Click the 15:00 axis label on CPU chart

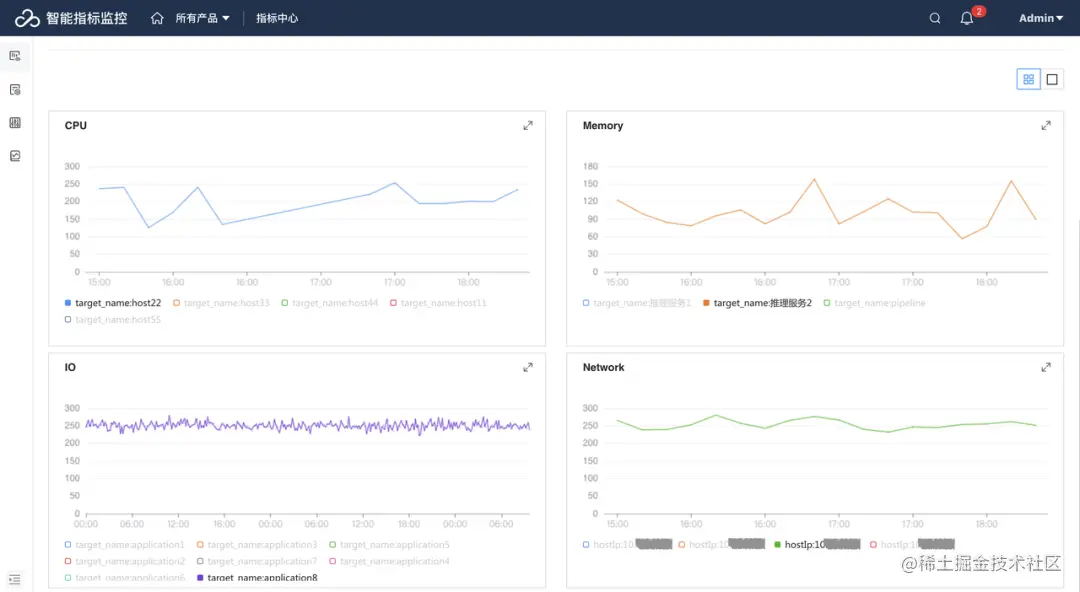point(99,283)
